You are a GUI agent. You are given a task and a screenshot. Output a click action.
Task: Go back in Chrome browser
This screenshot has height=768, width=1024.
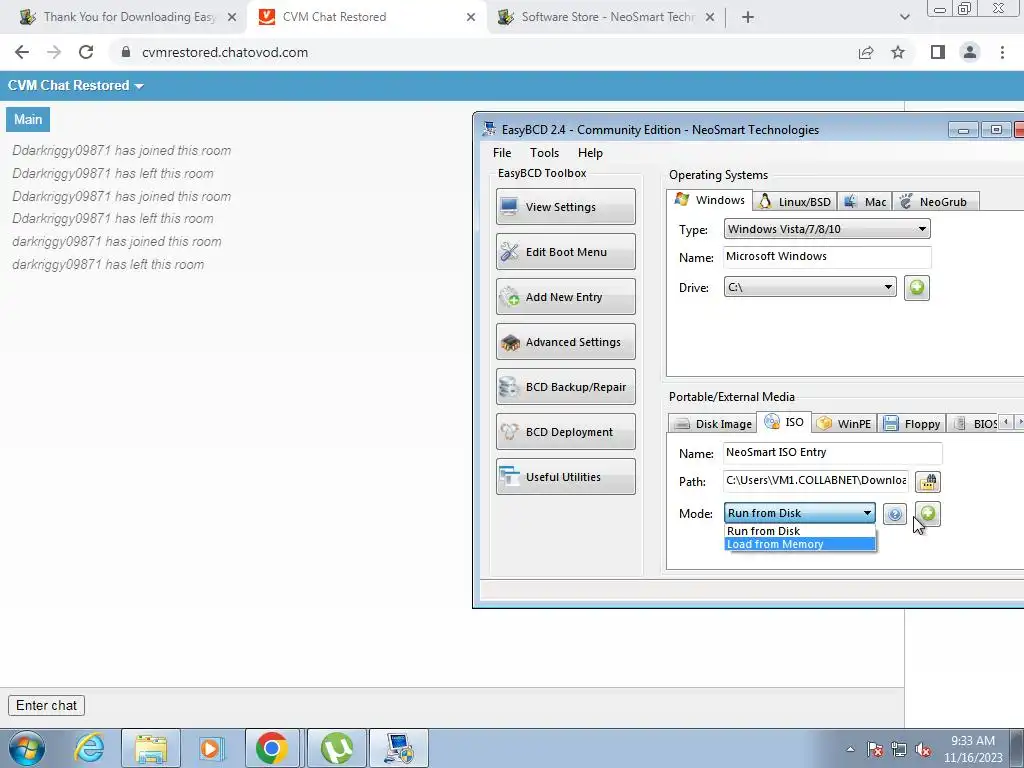(22, 52)
